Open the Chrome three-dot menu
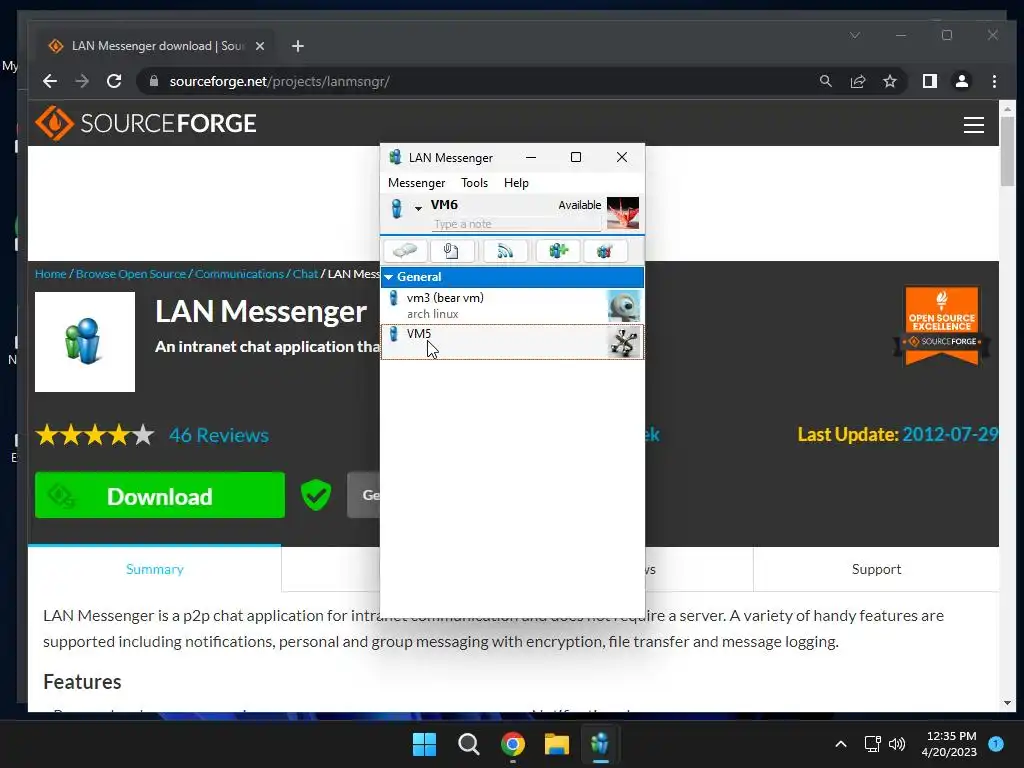 994,81
